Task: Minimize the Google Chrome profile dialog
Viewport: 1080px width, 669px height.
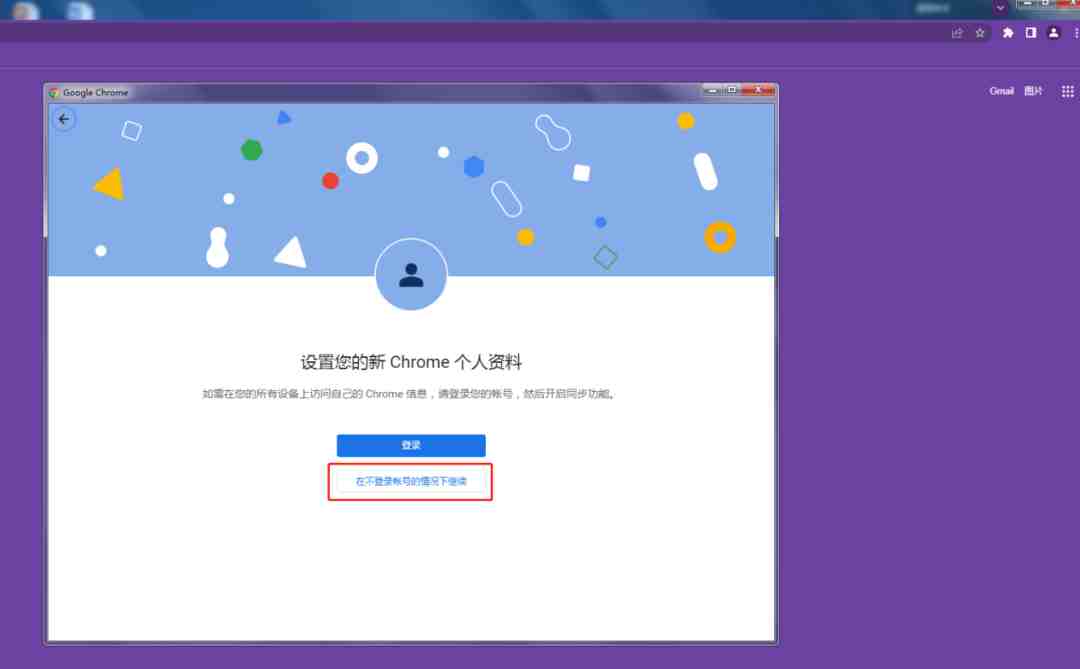Action: pyautogui.click(x=713, y=90)
